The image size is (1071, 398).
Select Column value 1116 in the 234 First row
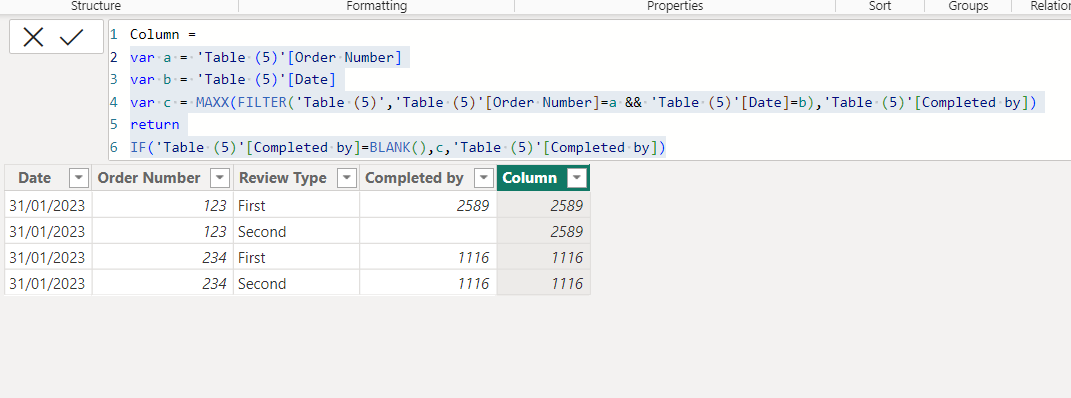[x=544, y=257]
